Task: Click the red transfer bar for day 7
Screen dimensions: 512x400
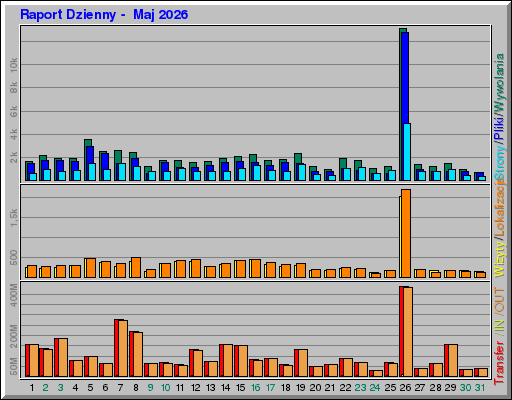Action: pos(117,348)
